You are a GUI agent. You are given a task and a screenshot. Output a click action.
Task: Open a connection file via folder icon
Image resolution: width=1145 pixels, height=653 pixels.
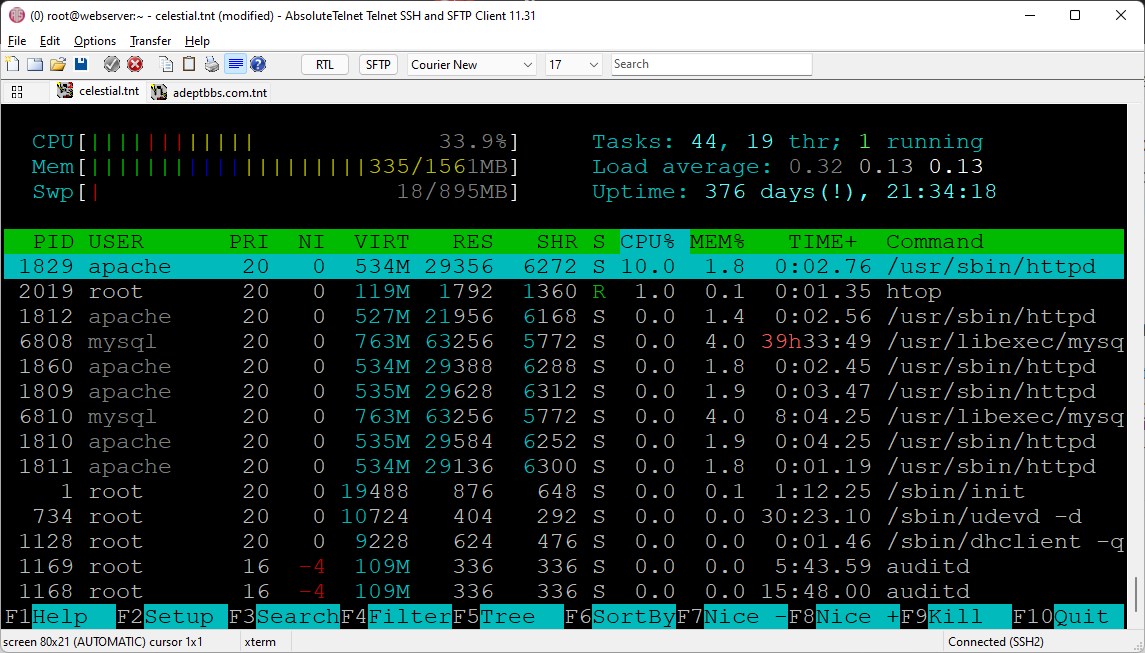pyautogui.click(x=58, y=64)
